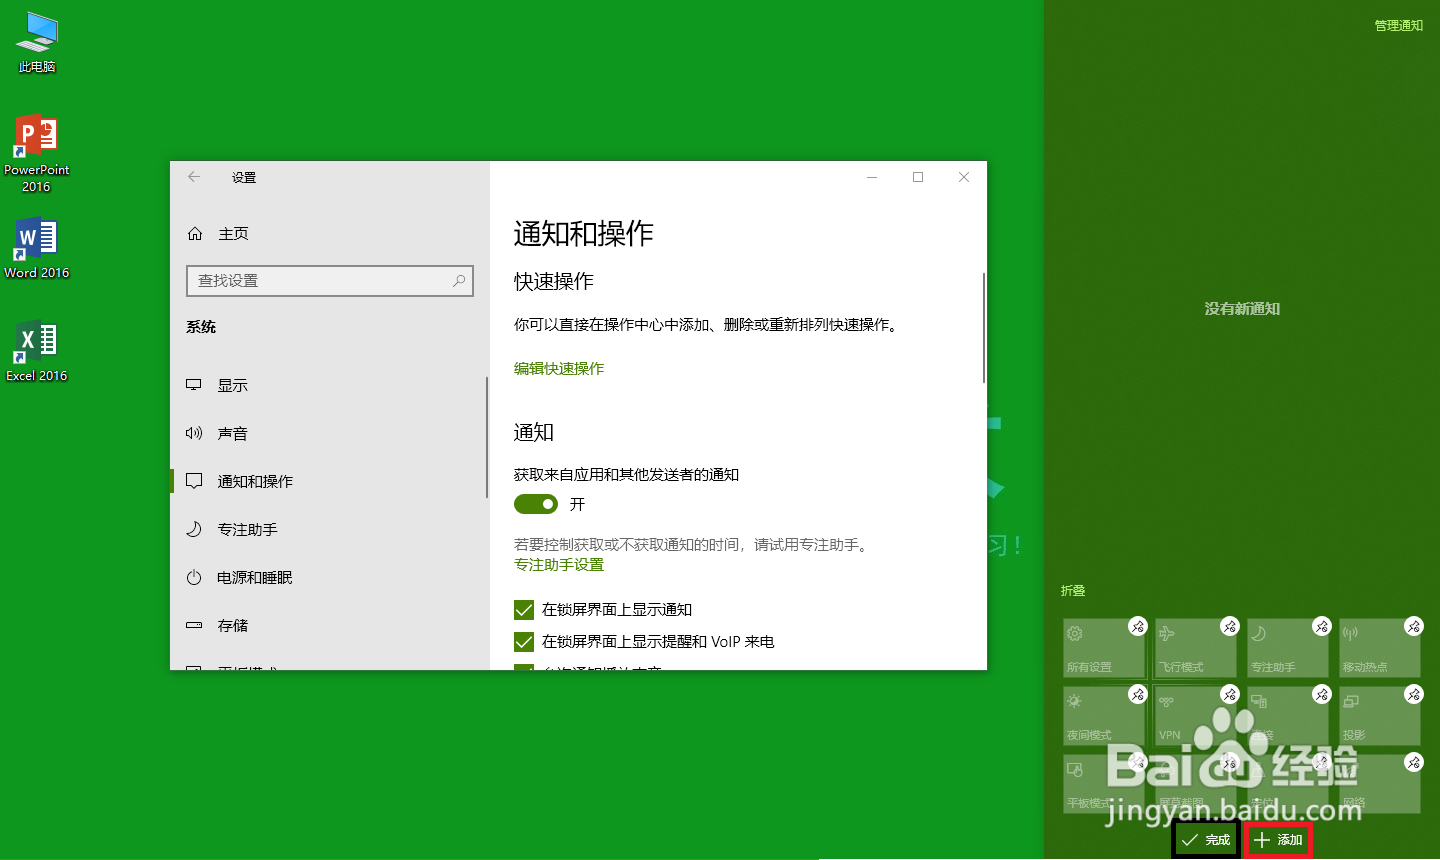Viewport: 1440px width, 860px height.
Task: Select the VPN quick action tile
Action: 1196,716
